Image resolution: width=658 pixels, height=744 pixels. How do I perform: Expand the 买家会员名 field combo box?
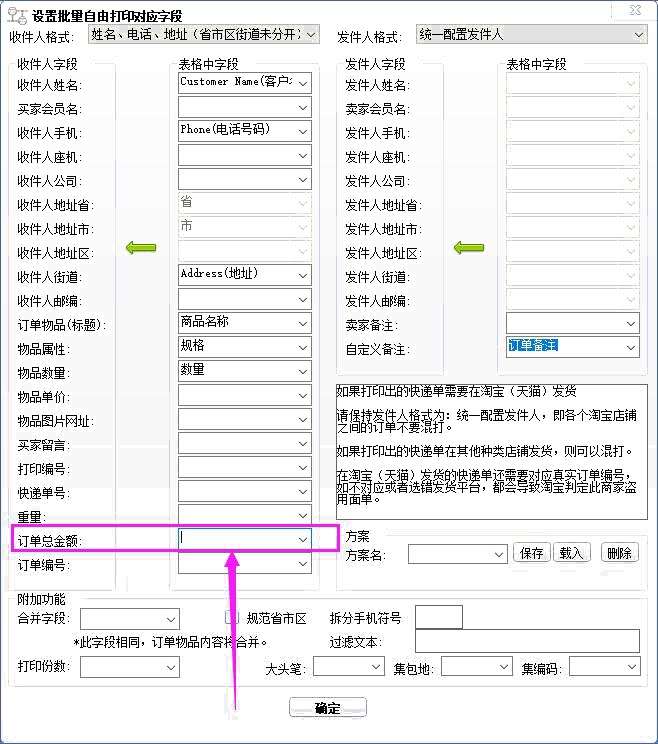click(x=245, y=107)
